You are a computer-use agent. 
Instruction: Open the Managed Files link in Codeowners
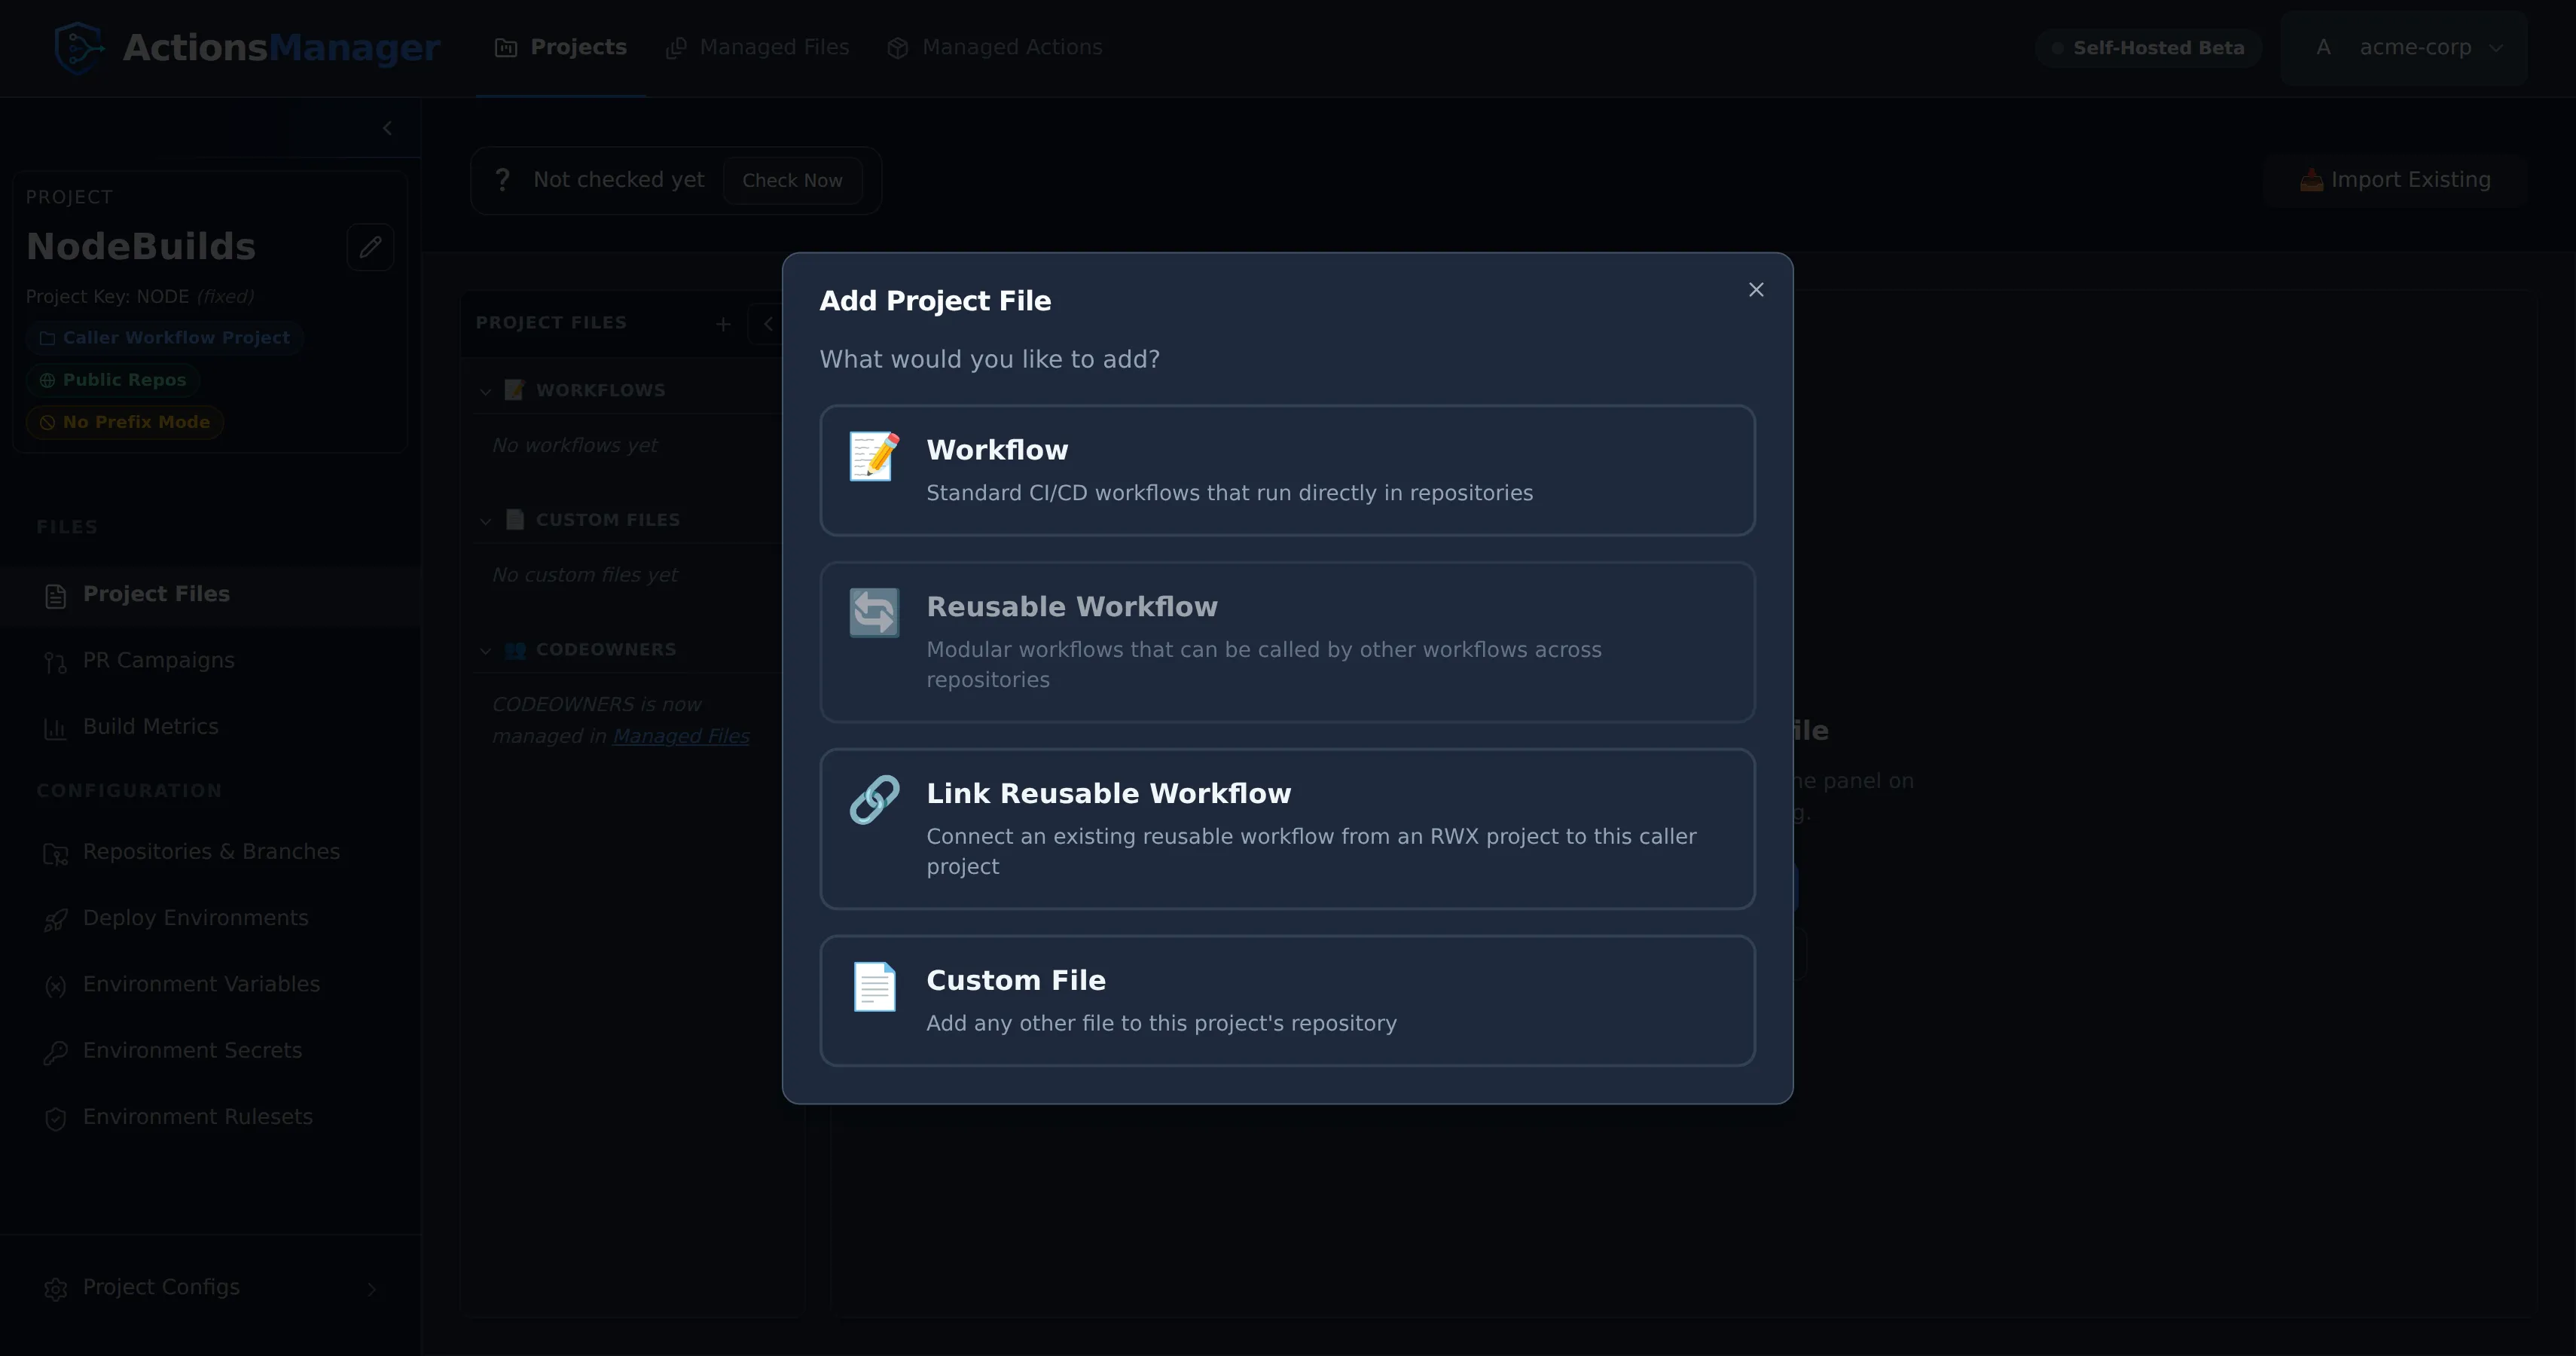(x=681, y=736)
